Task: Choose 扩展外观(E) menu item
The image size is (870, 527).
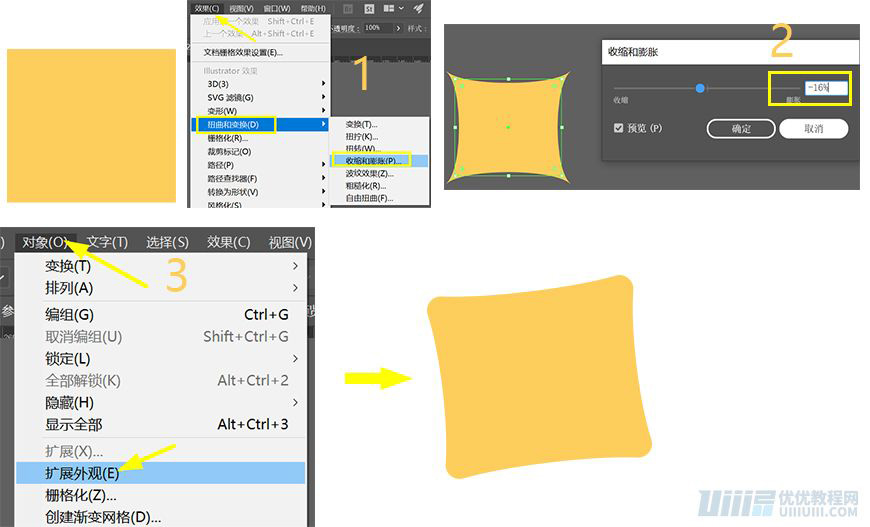Action: click(82, 473)
